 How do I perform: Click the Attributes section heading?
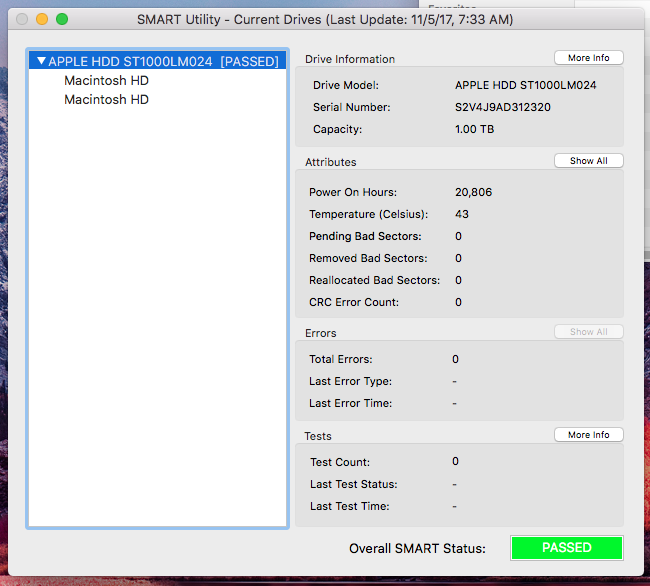click(x=331, y=162)
